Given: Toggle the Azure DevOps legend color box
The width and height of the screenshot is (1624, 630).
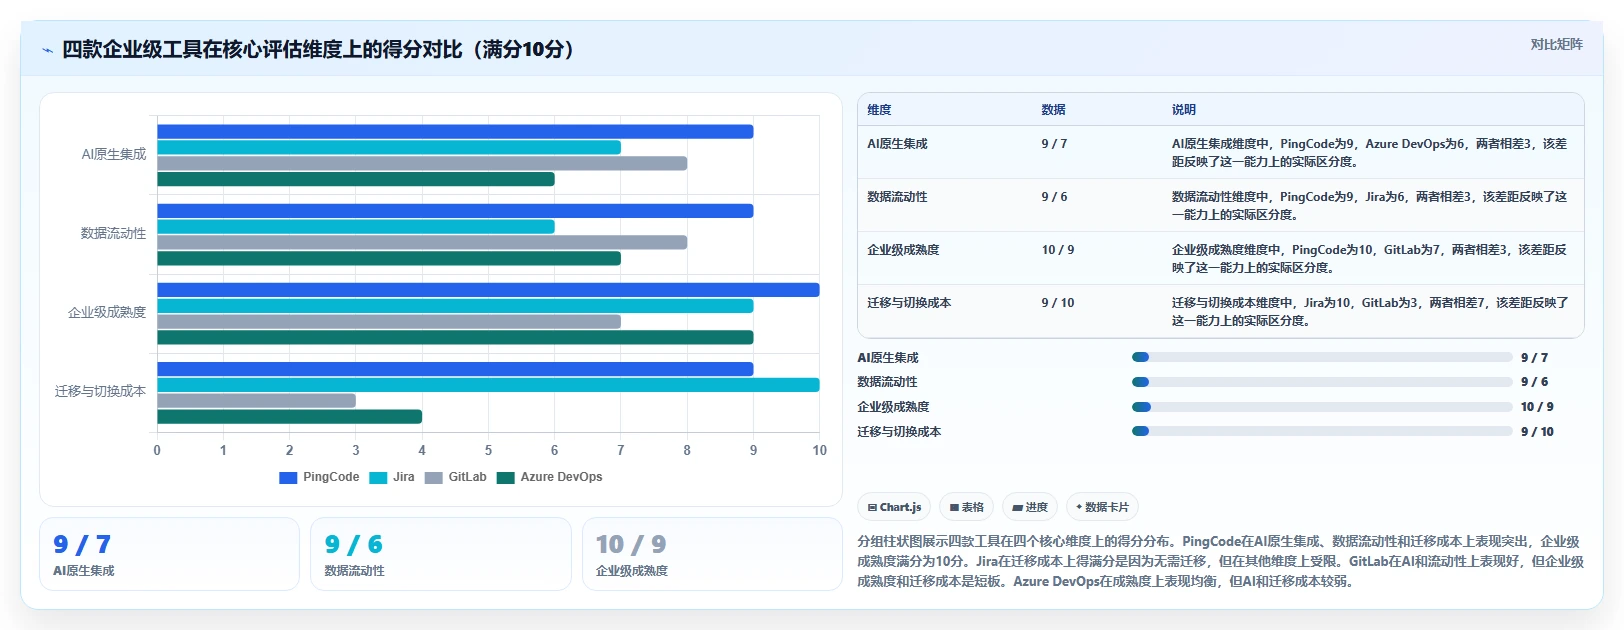Looking at the screenshot, I should pyautogui.click(x=505, y=478).
